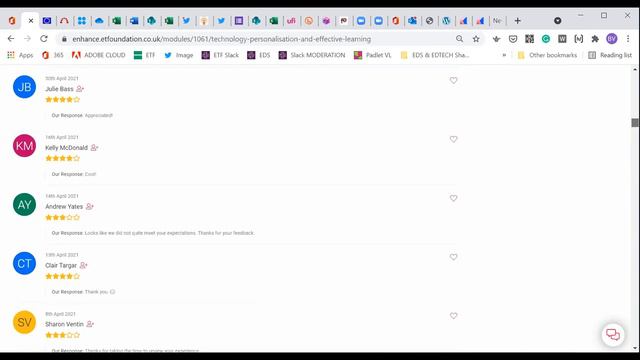Switch to the ufi tab
The height and width of the screenshot is (360, 640).
(x=291, y=20)
